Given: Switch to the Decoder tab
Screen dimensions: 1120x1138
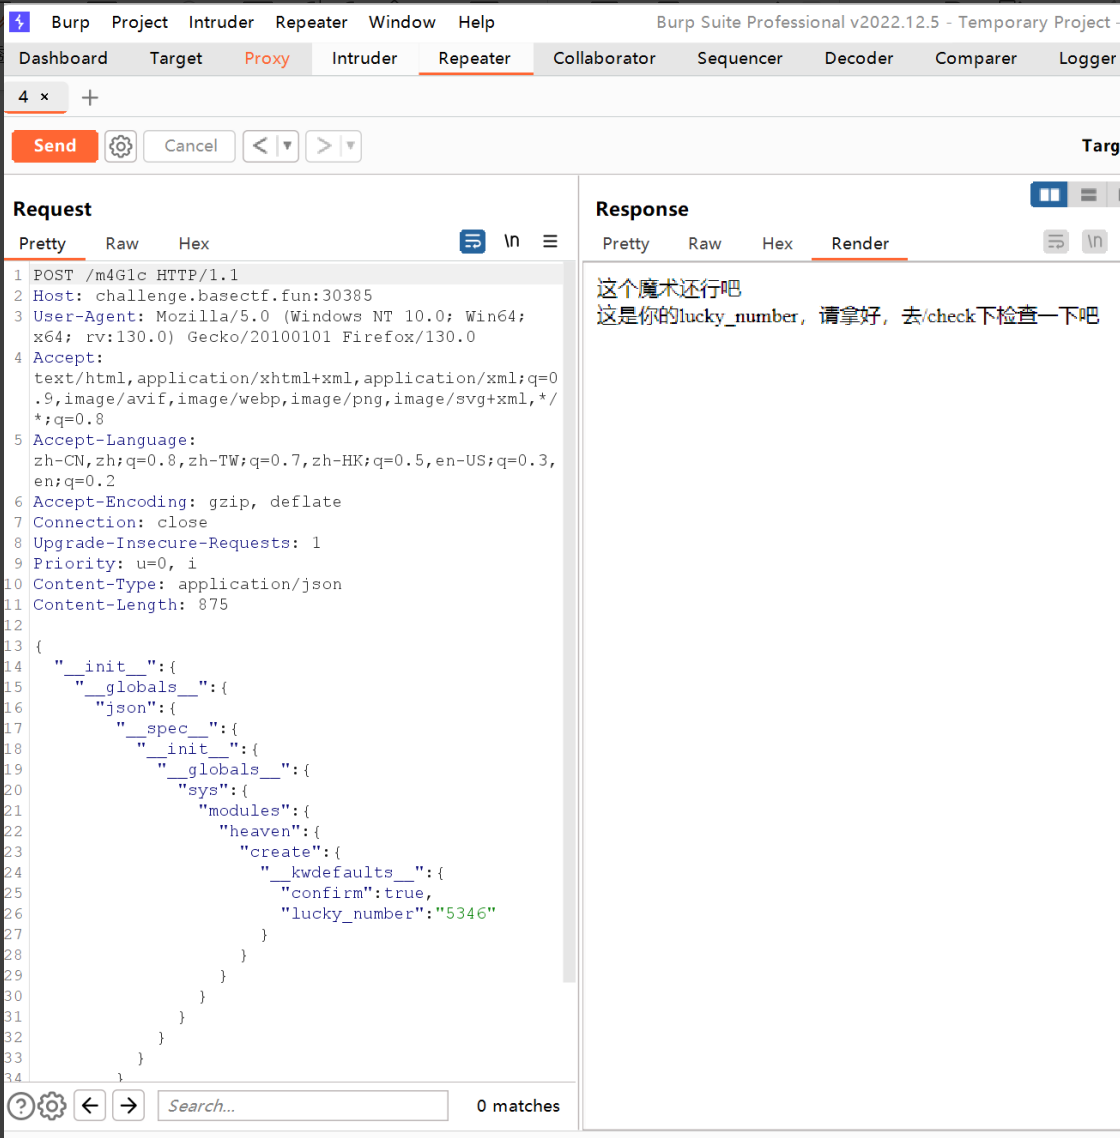Looking at the screenshot, I should click(x=859, y=58).
